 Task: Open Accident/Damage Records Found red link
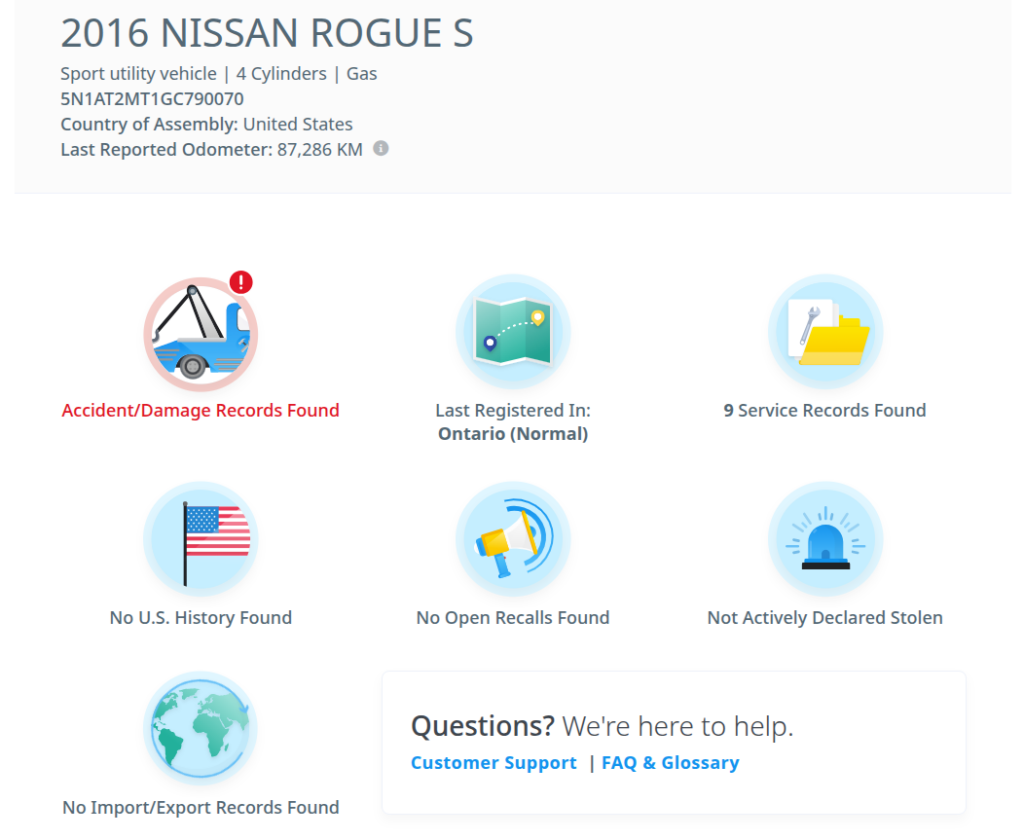201,410
